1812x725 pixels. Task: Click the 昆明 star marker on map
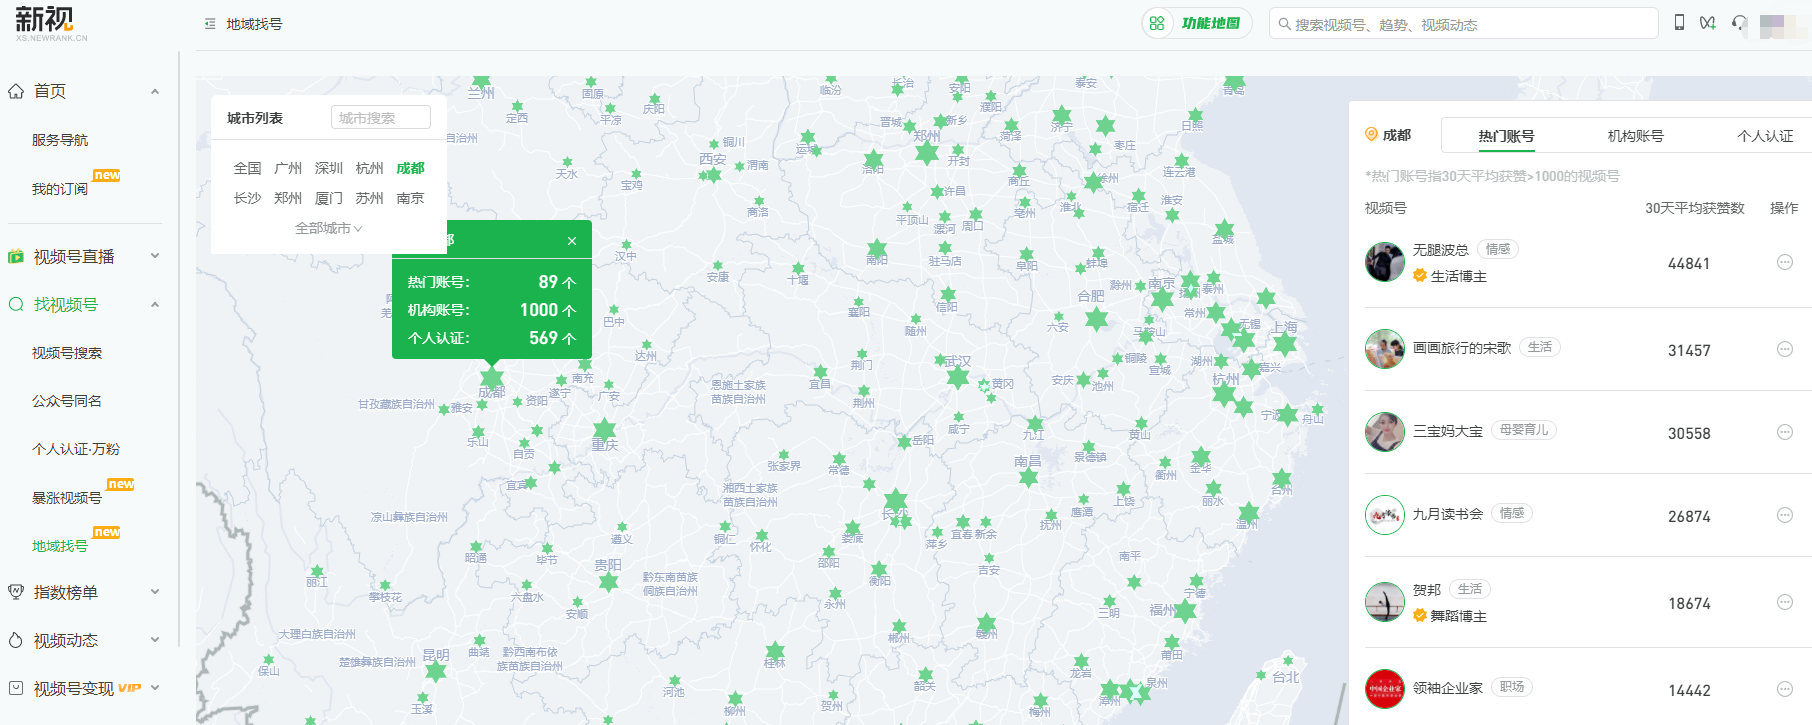click(x=436, y=671)
